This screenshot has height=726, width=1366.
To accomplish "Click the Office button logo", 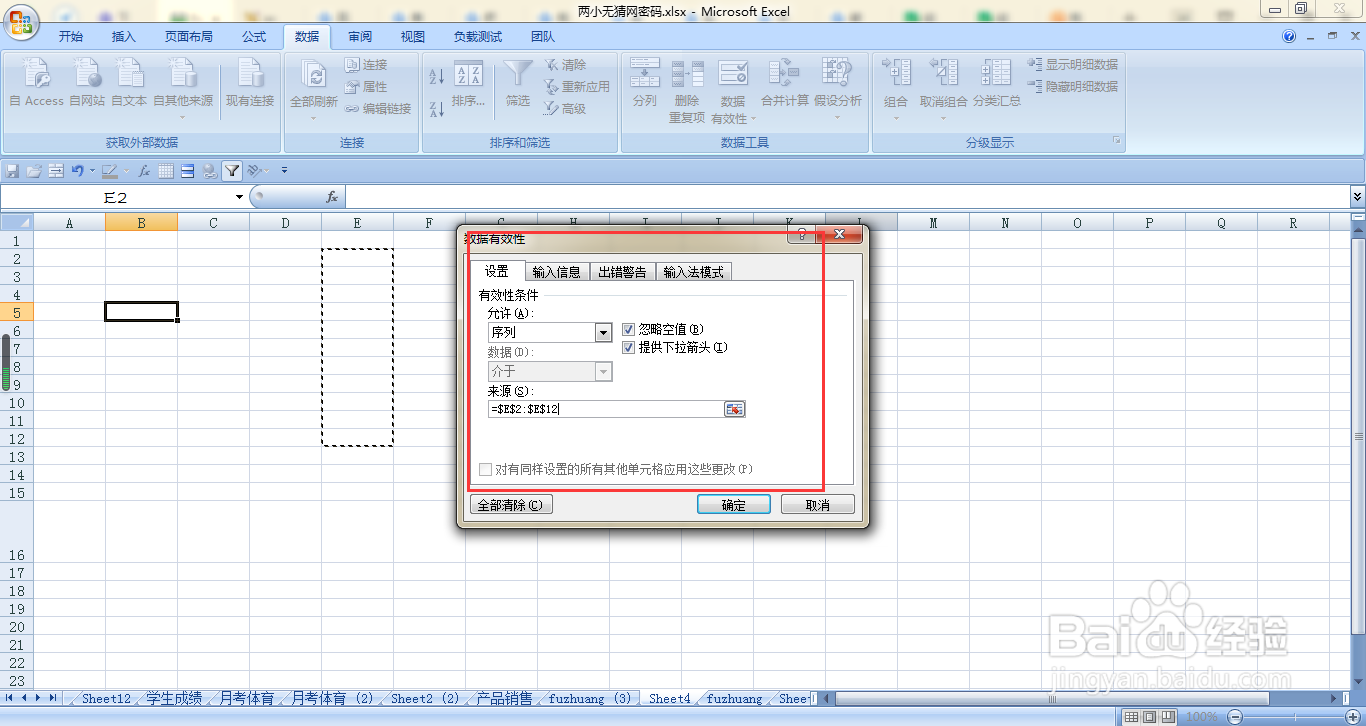I will point(21,21).
